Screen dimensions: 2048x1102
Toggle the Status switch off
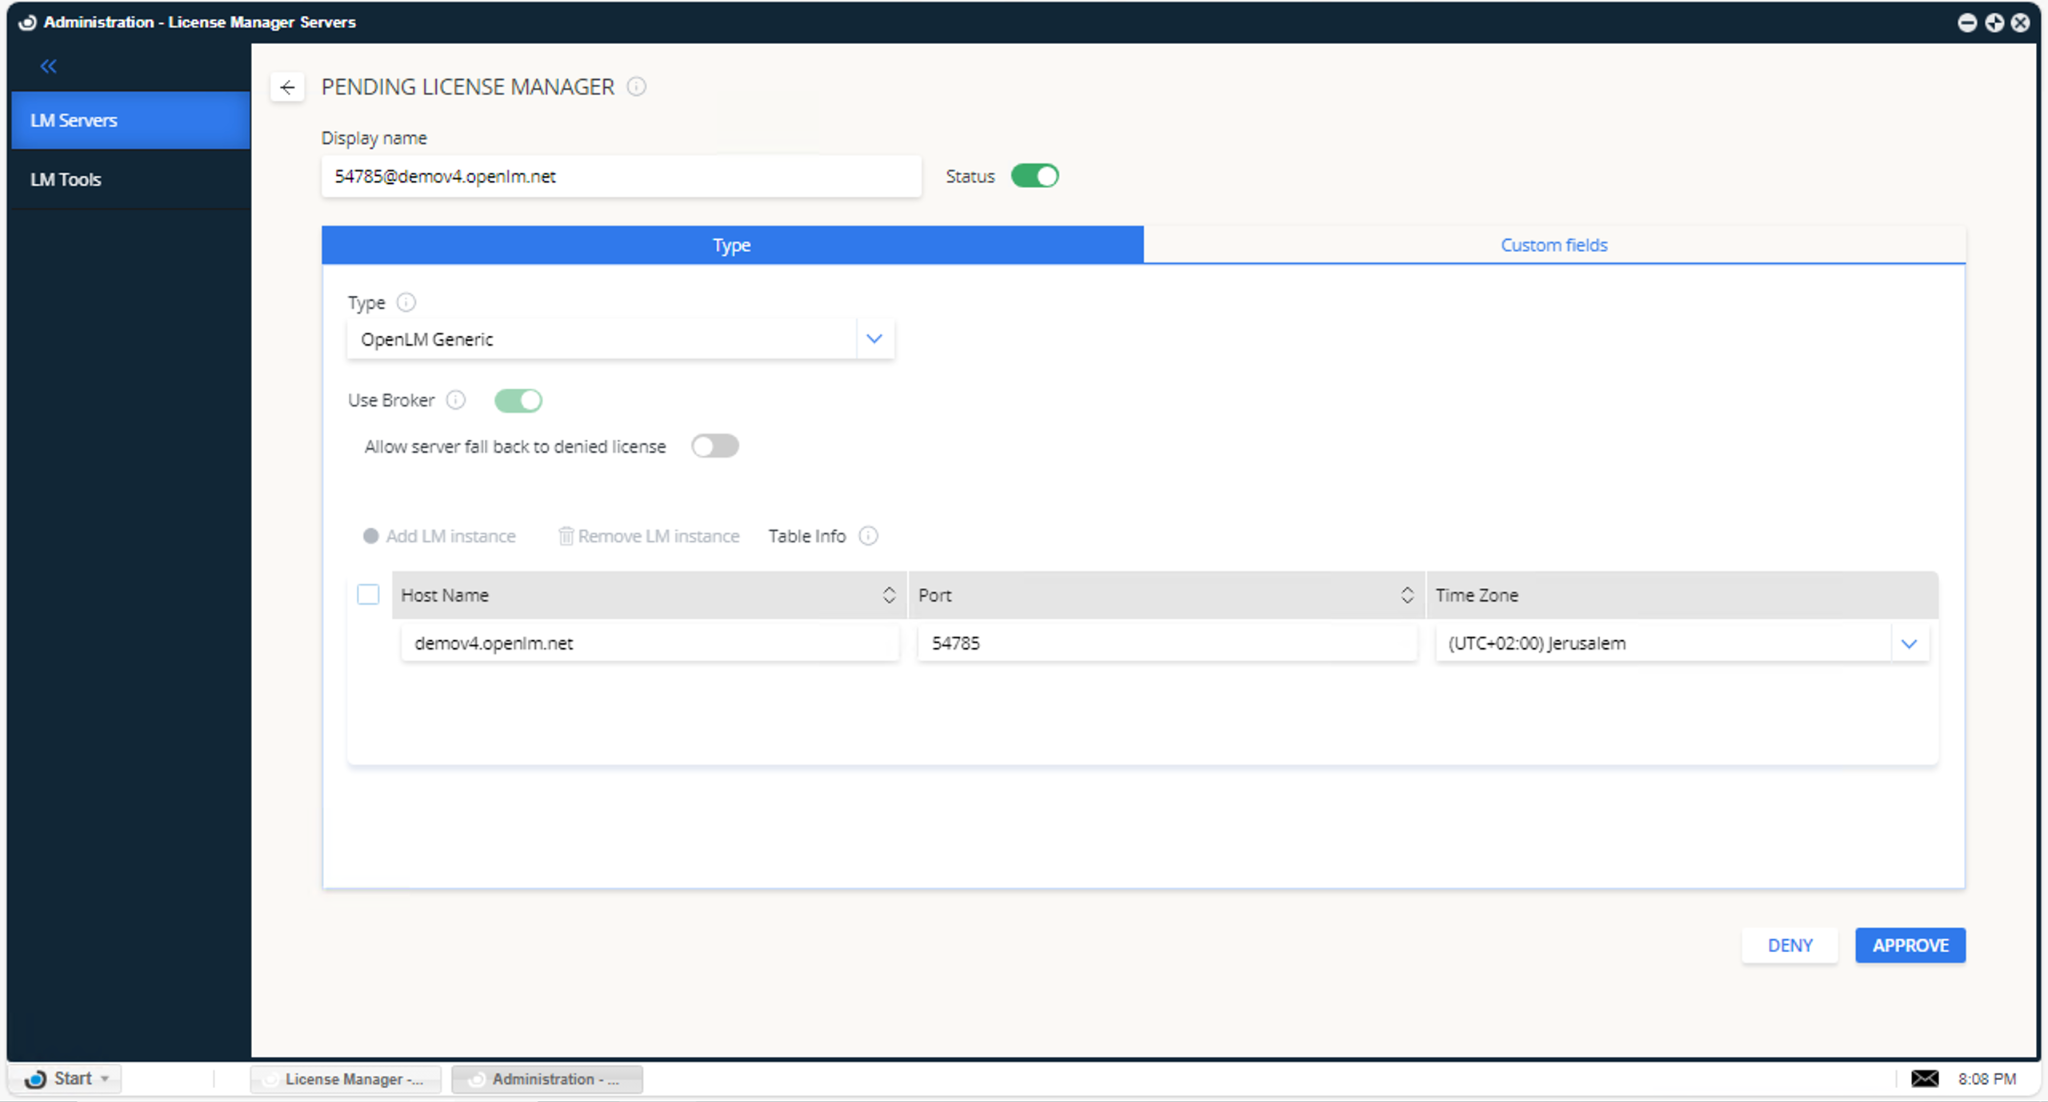[1034, 176]
